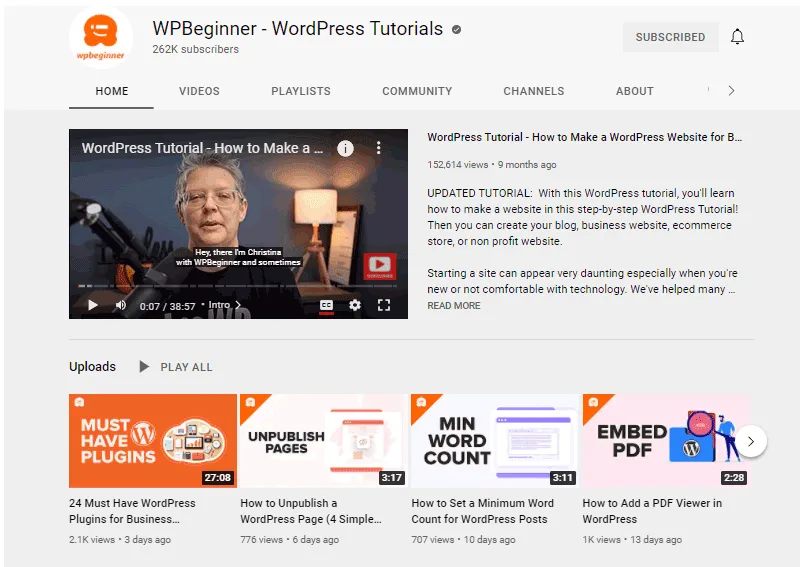Open the Min Word Count video thumbnail

click(x=495, y=440)
